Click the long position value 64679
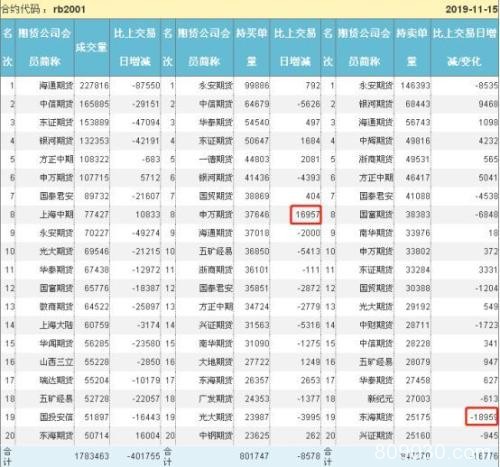Viewport: 500px width, 467px height. [x=257, y=104]
